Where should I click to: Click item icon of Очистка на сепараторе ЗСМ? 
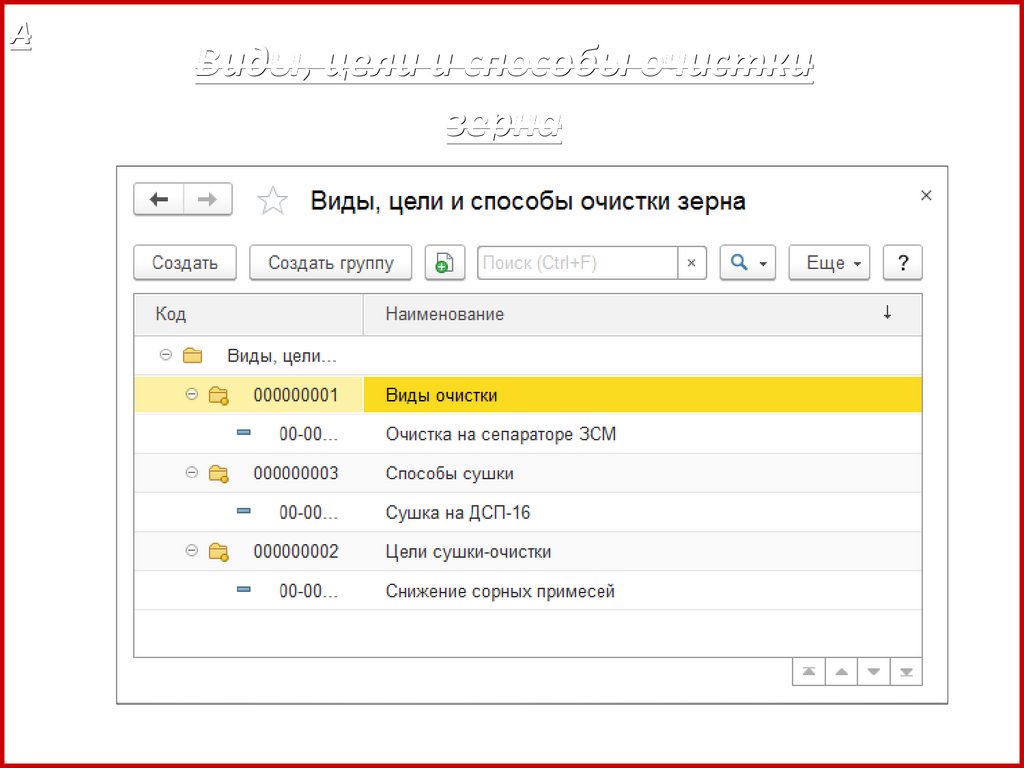244,432
